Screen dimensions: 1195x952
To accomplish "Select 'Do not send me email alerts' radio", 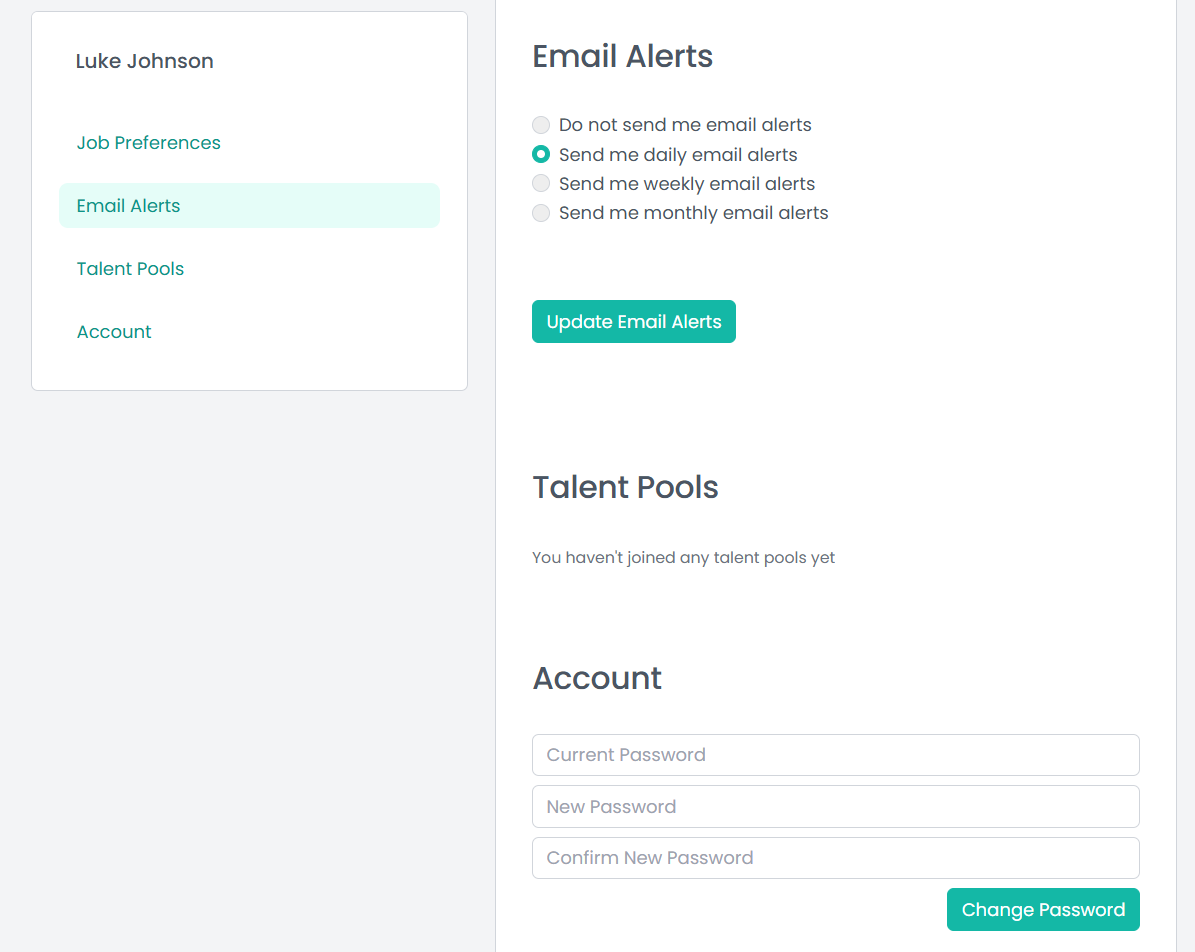I will [541, 125].
